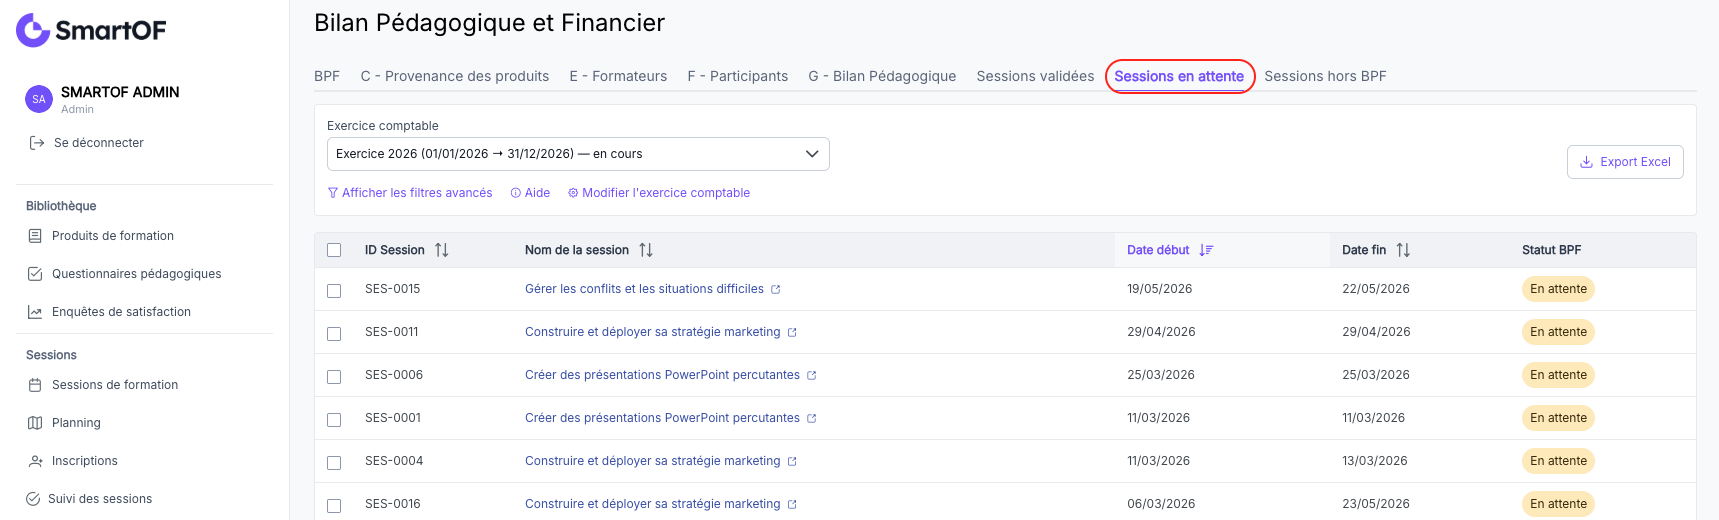The width and height of the screenshot is (1719, 520).
Task: Click the SmartOF logo icon
Action: click(x=33, y=30)
